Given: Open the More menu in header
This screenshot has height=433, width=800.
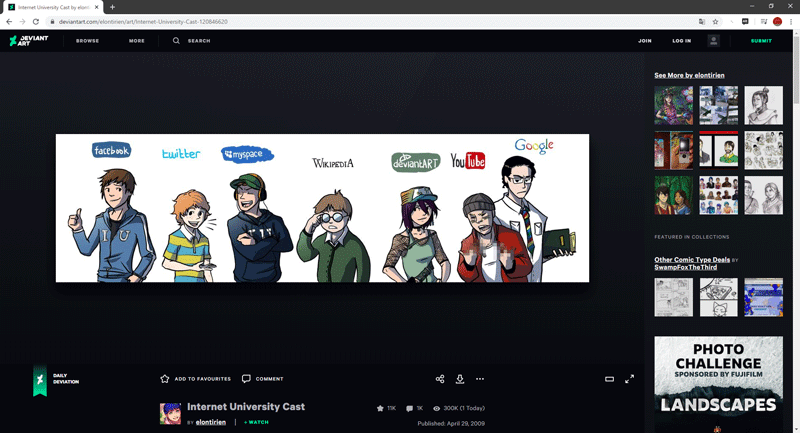Looking at the screenshot, I should (137, 41).
